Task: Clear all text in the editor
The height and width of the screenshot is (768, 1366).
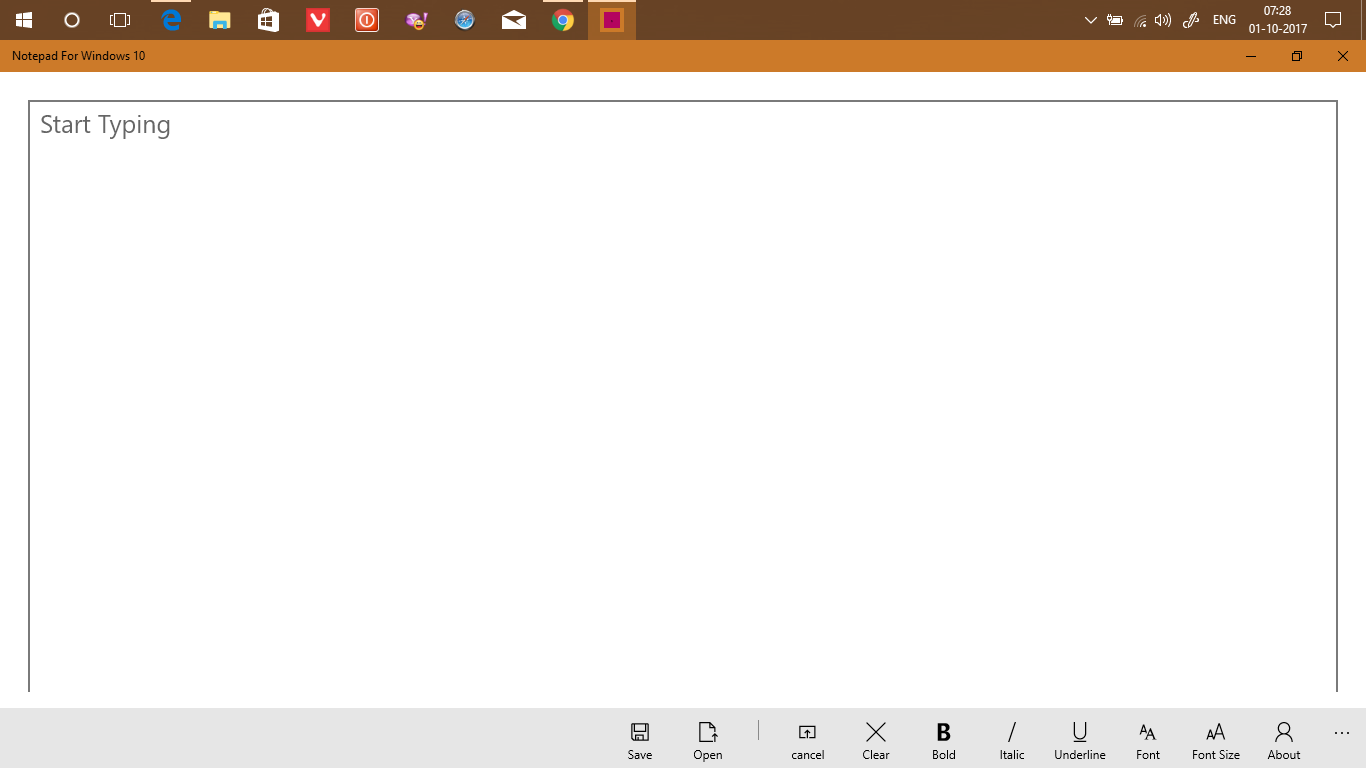Action: click(x=875, y=740)
